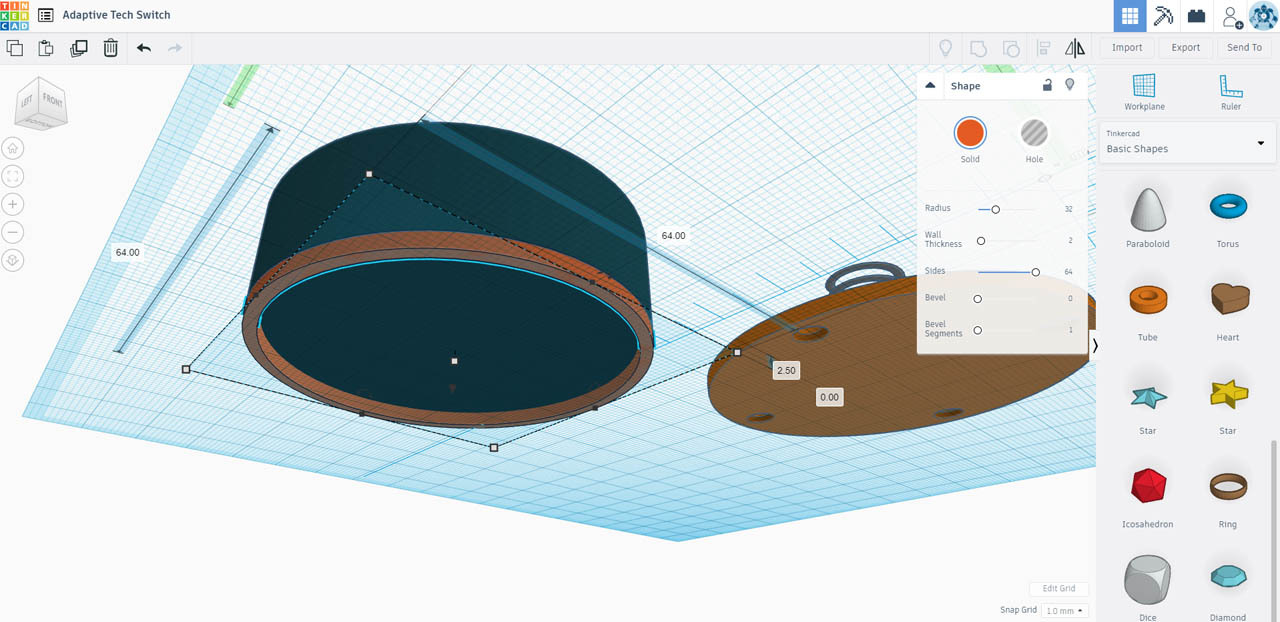
Task: Click Edit Grid near the bottom right
Action: coord(1059,588)
